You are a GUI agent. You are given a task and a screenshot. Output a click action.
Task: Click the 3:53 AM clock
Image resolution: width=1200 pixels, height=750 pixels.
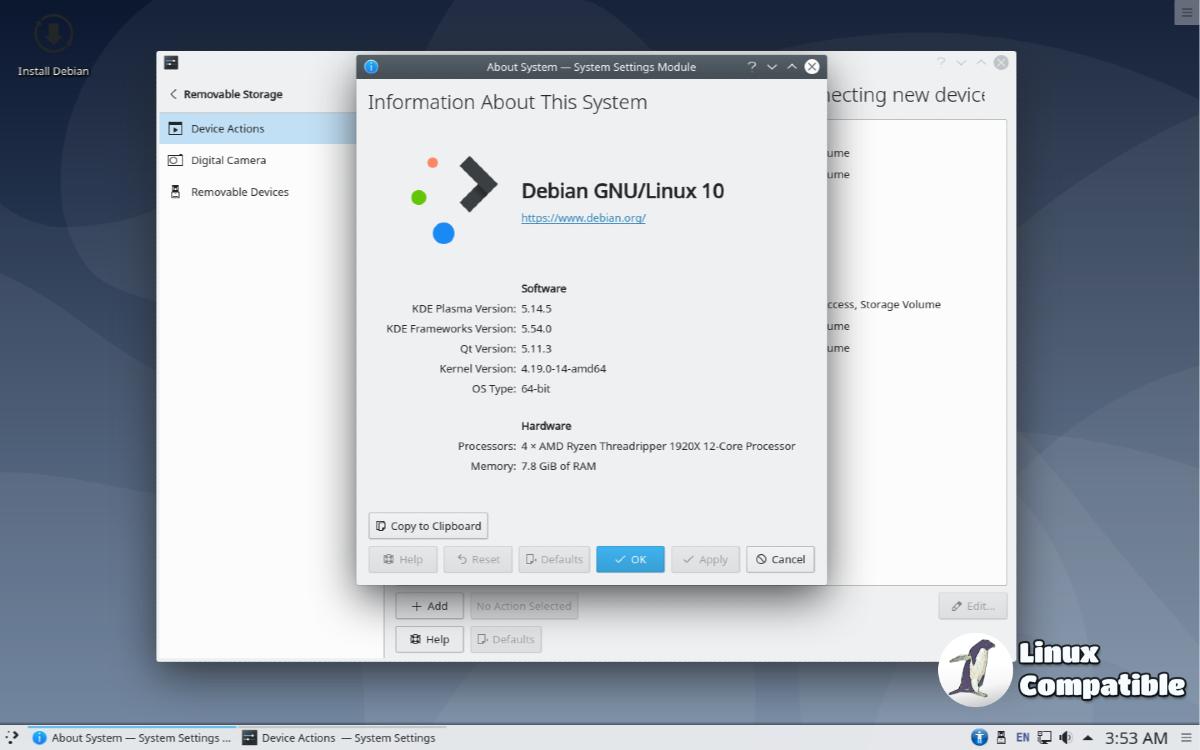pyautogui.click(x=1136, y=738)
